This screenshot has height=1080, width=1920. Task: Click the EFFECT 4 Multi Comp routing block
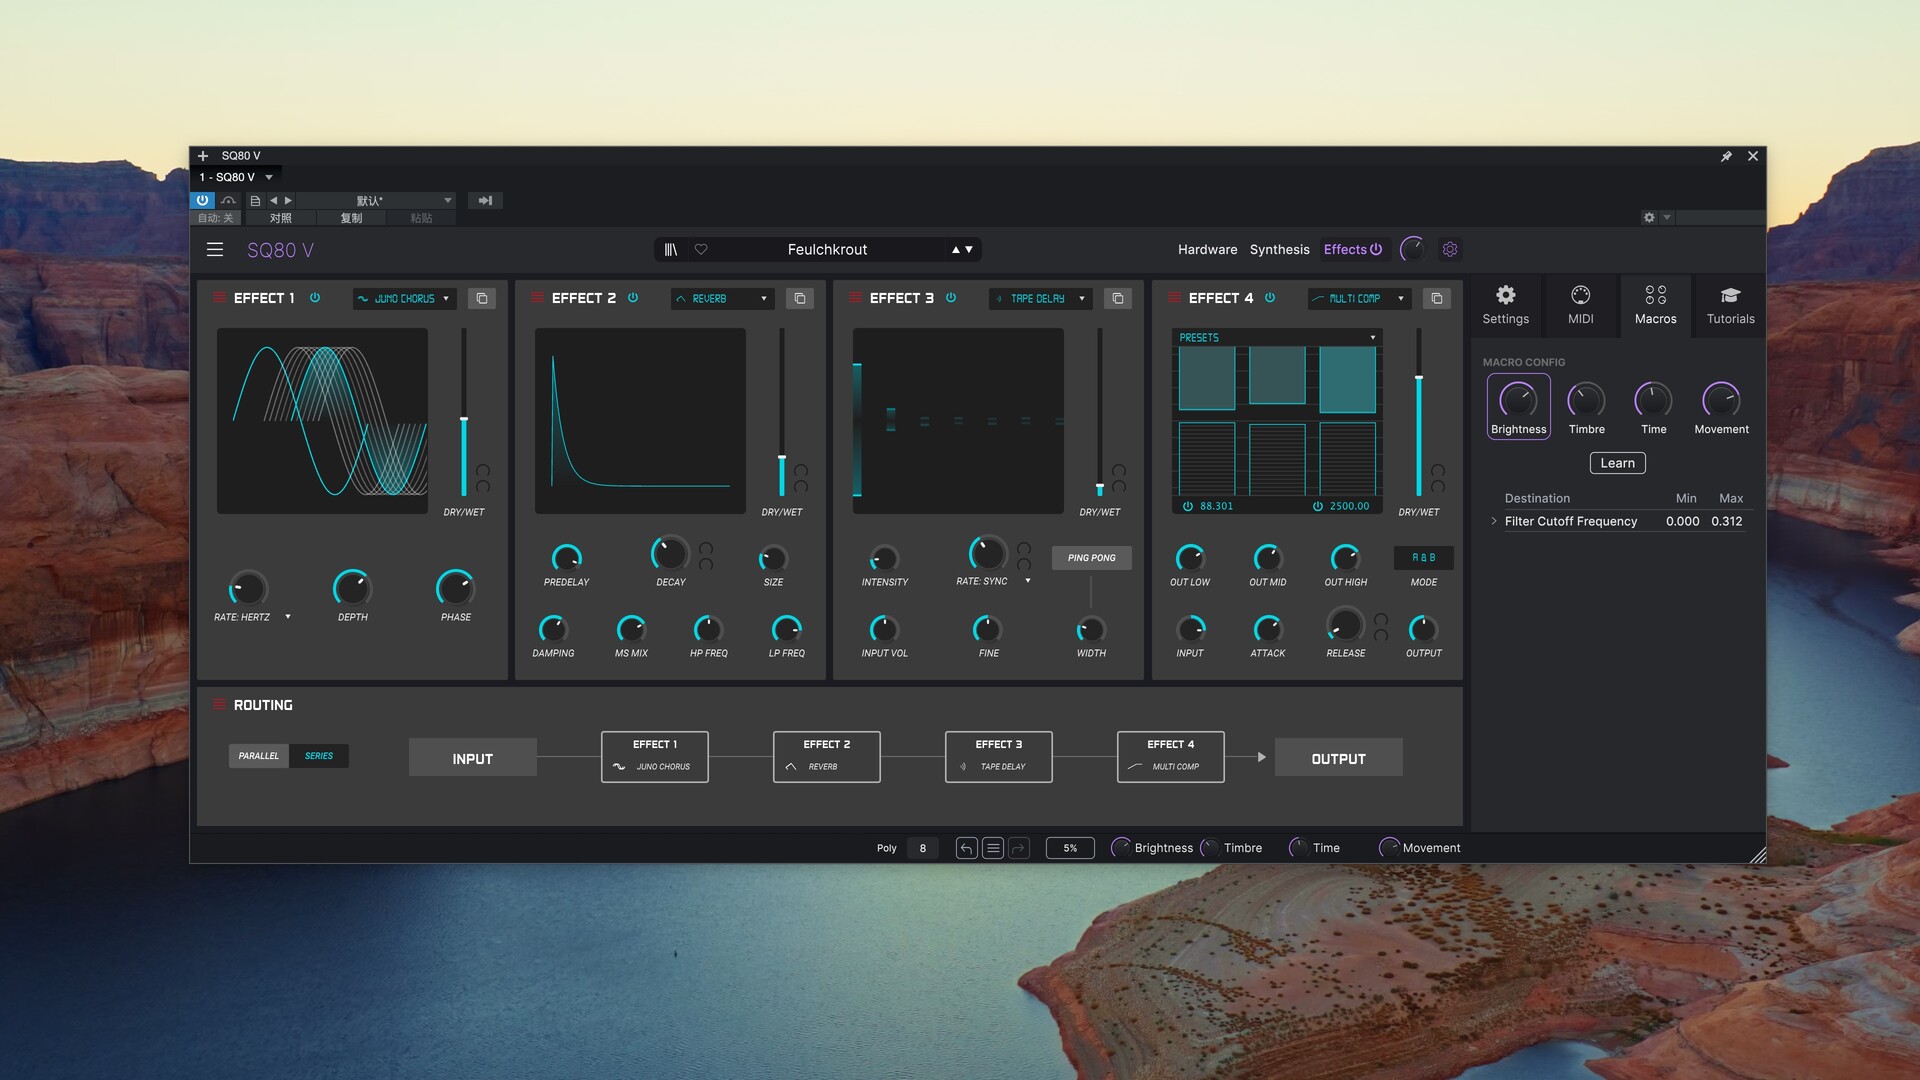[x=1171, y=757]
